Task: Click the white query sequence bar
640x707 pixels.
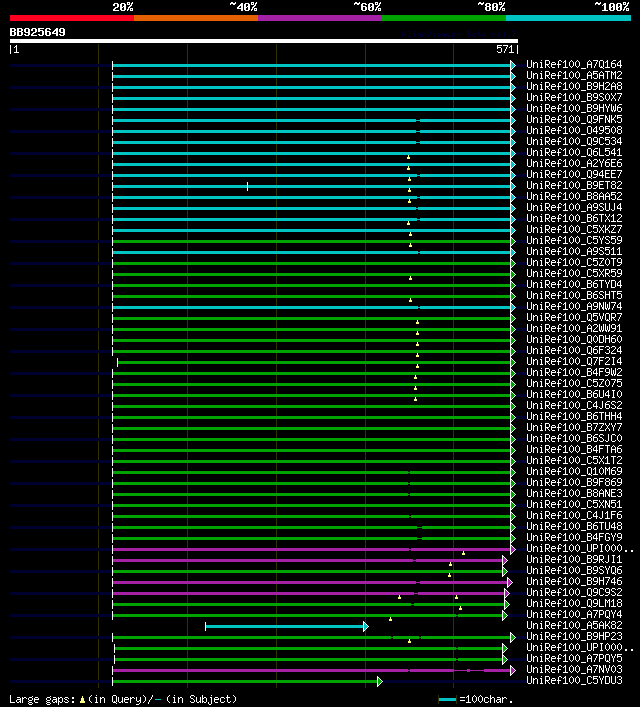Action: point(264,41)
